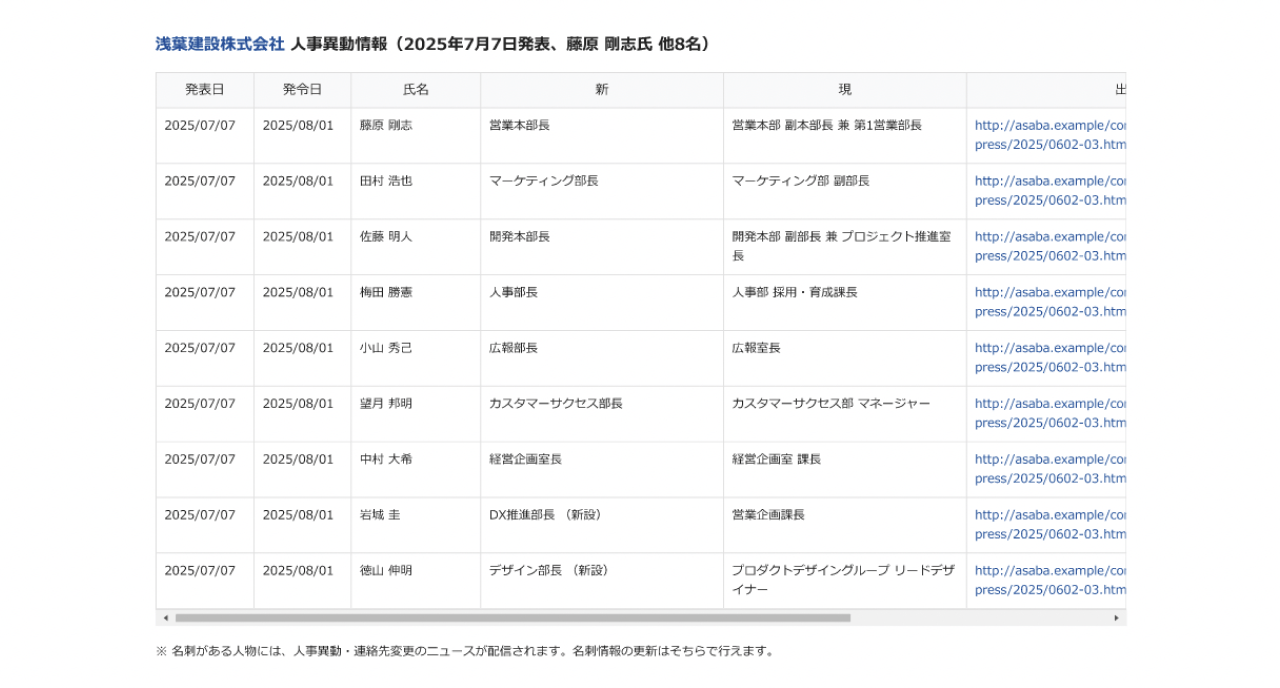This screenshot has height=688, width=1280.
Task: Open the press URL in 中村 大希 row
Action: coord(1050,469)
